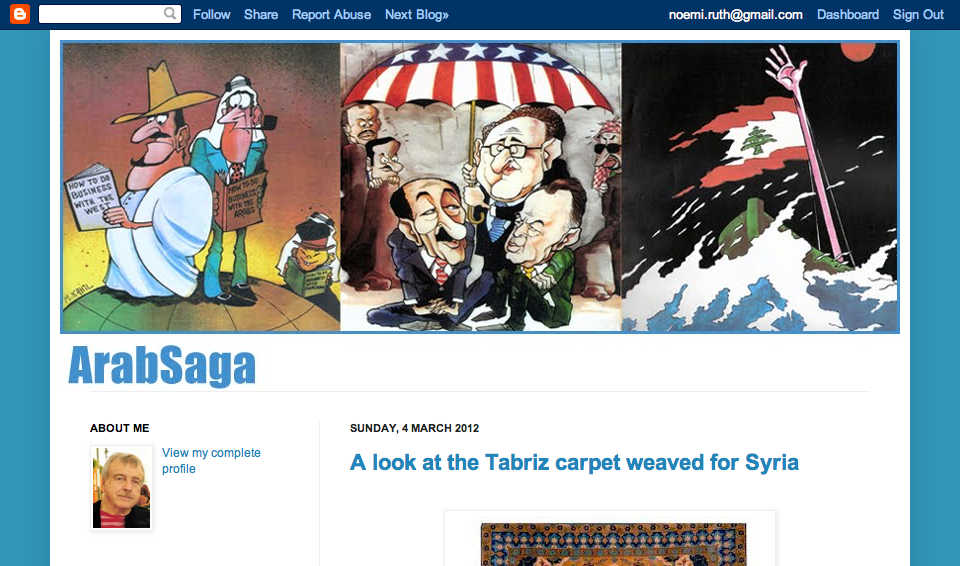Click View my complete profile link
The width and height of the screenshot is (960, 566).
[211, 461]
